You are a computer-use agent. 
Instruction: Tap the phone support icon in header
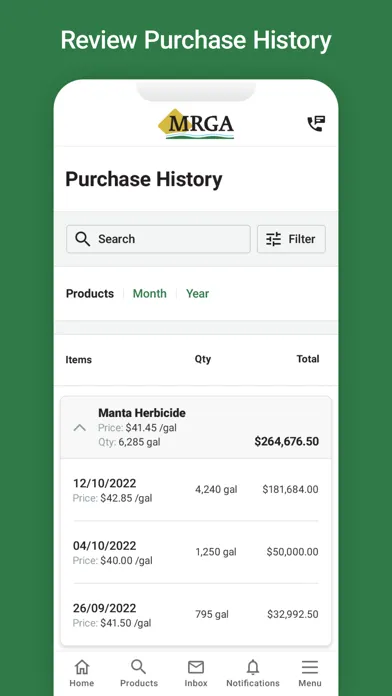[316, 124]
